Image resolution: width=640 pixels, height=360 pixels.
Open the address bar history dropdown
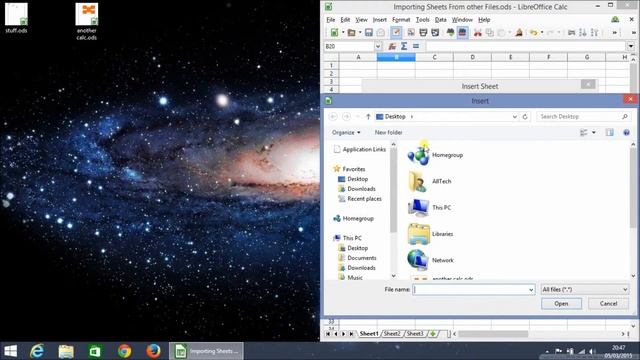tap(514, 117)
